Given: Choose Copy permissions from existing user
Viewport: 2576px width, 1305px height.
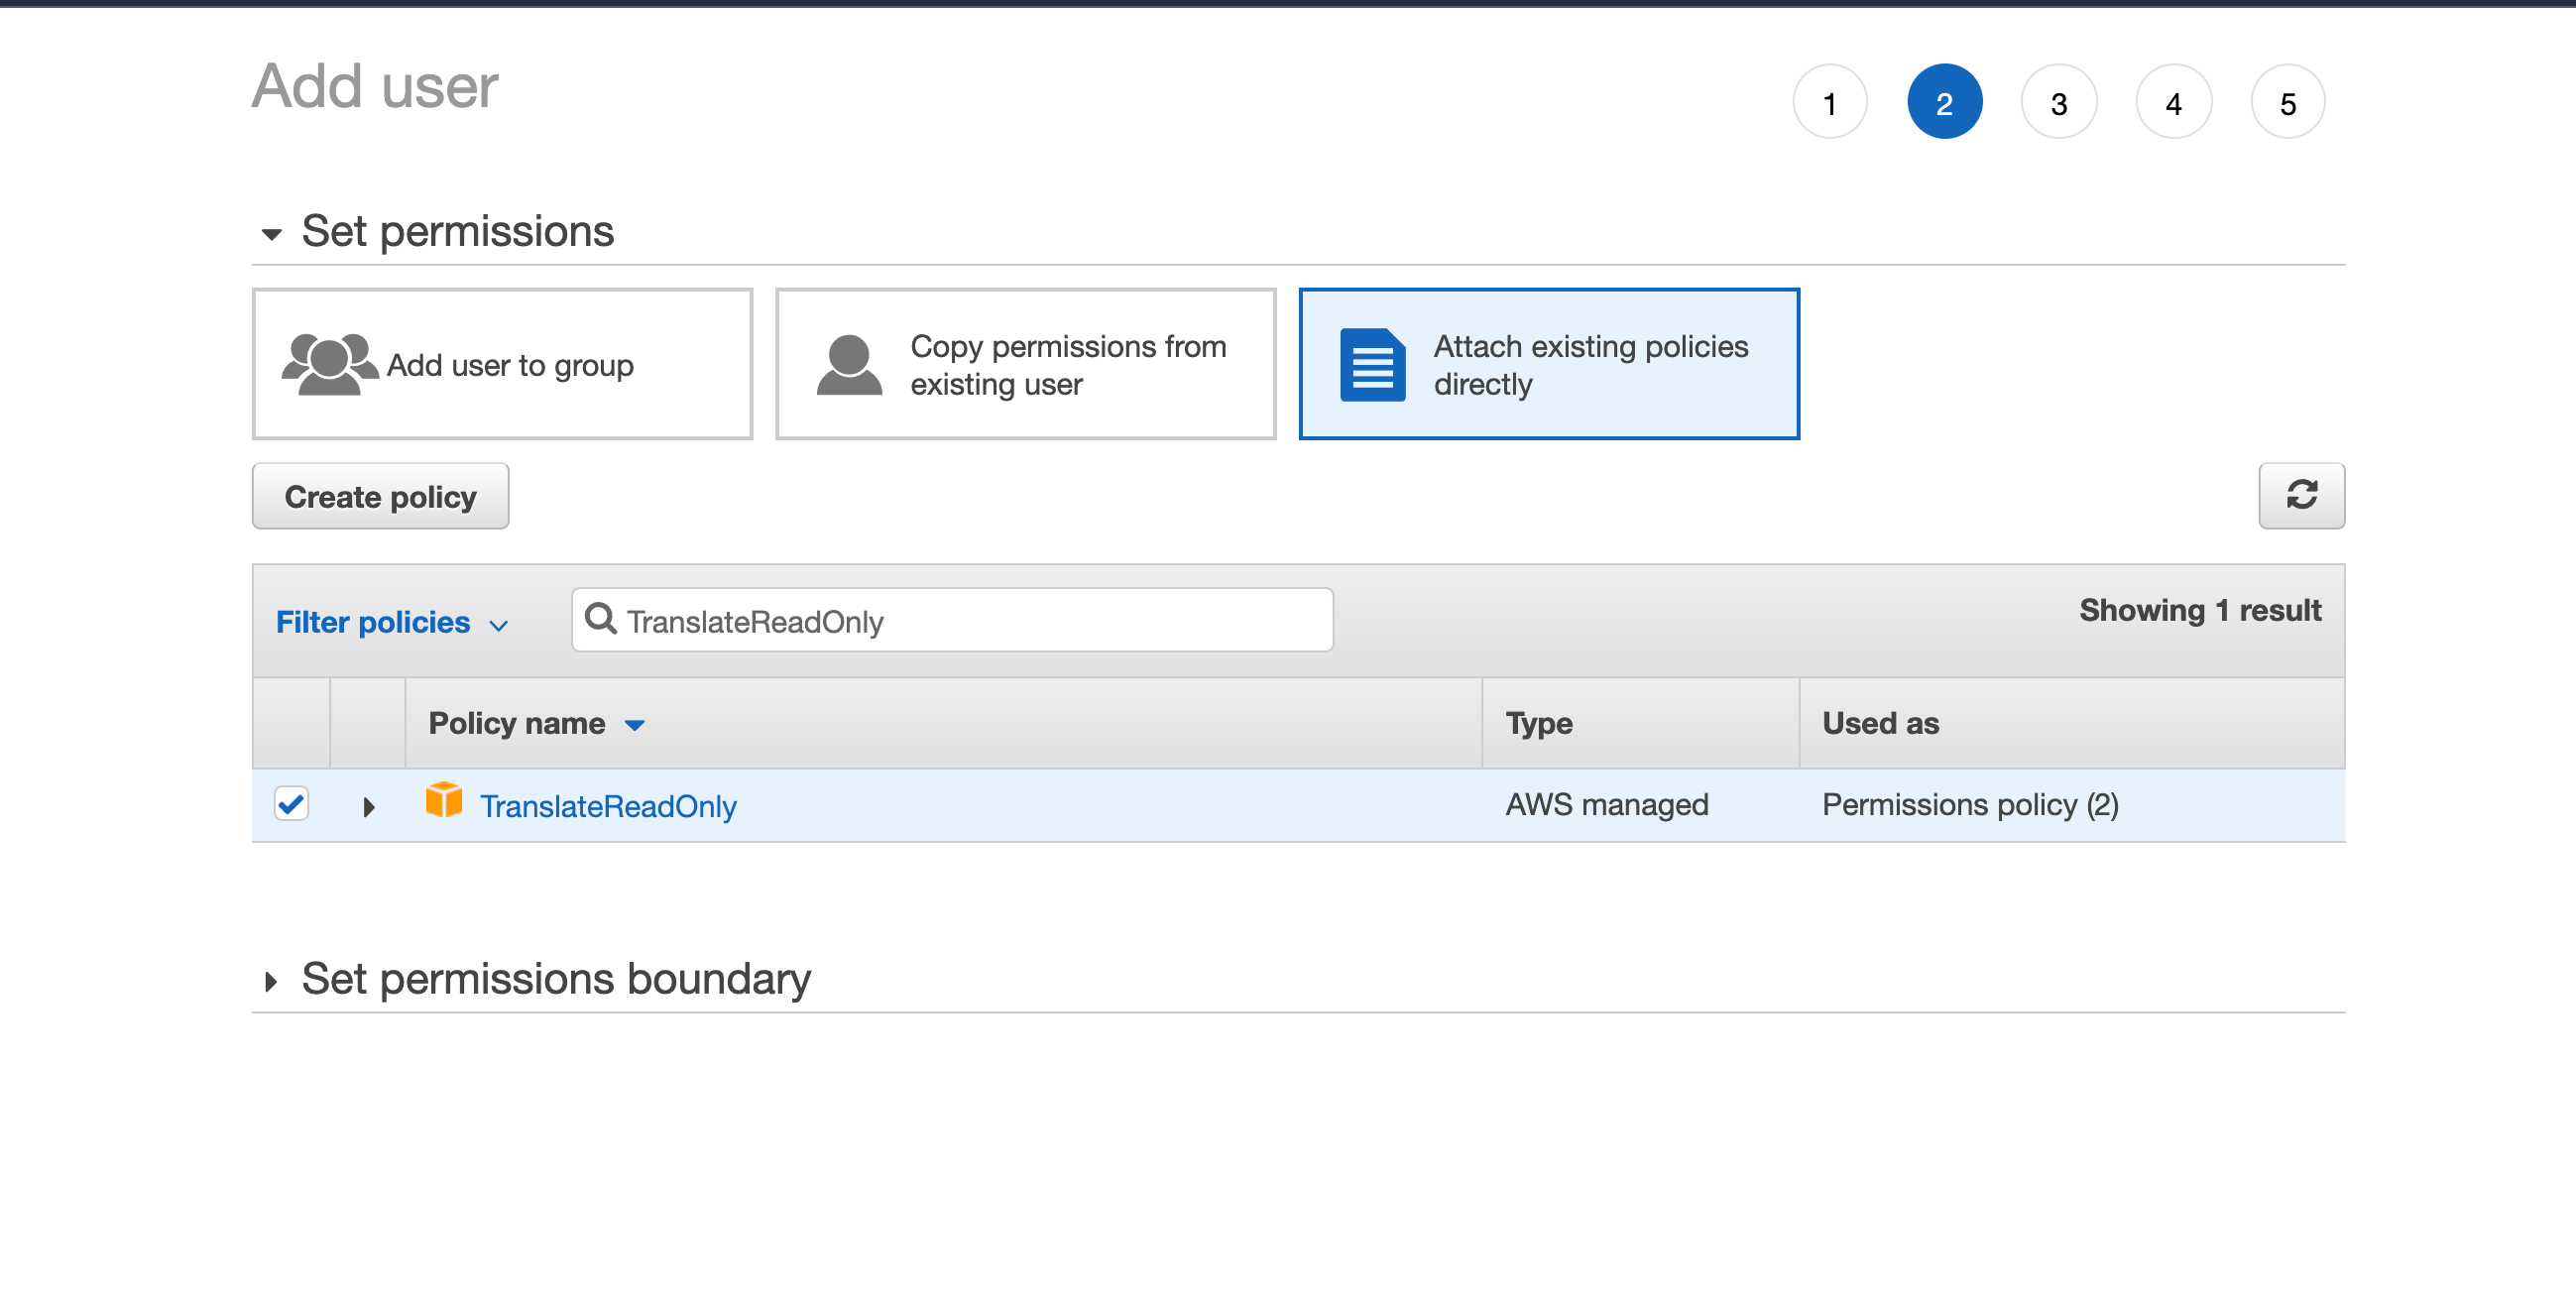Looking at the screenshot, I should [1025, 364].
